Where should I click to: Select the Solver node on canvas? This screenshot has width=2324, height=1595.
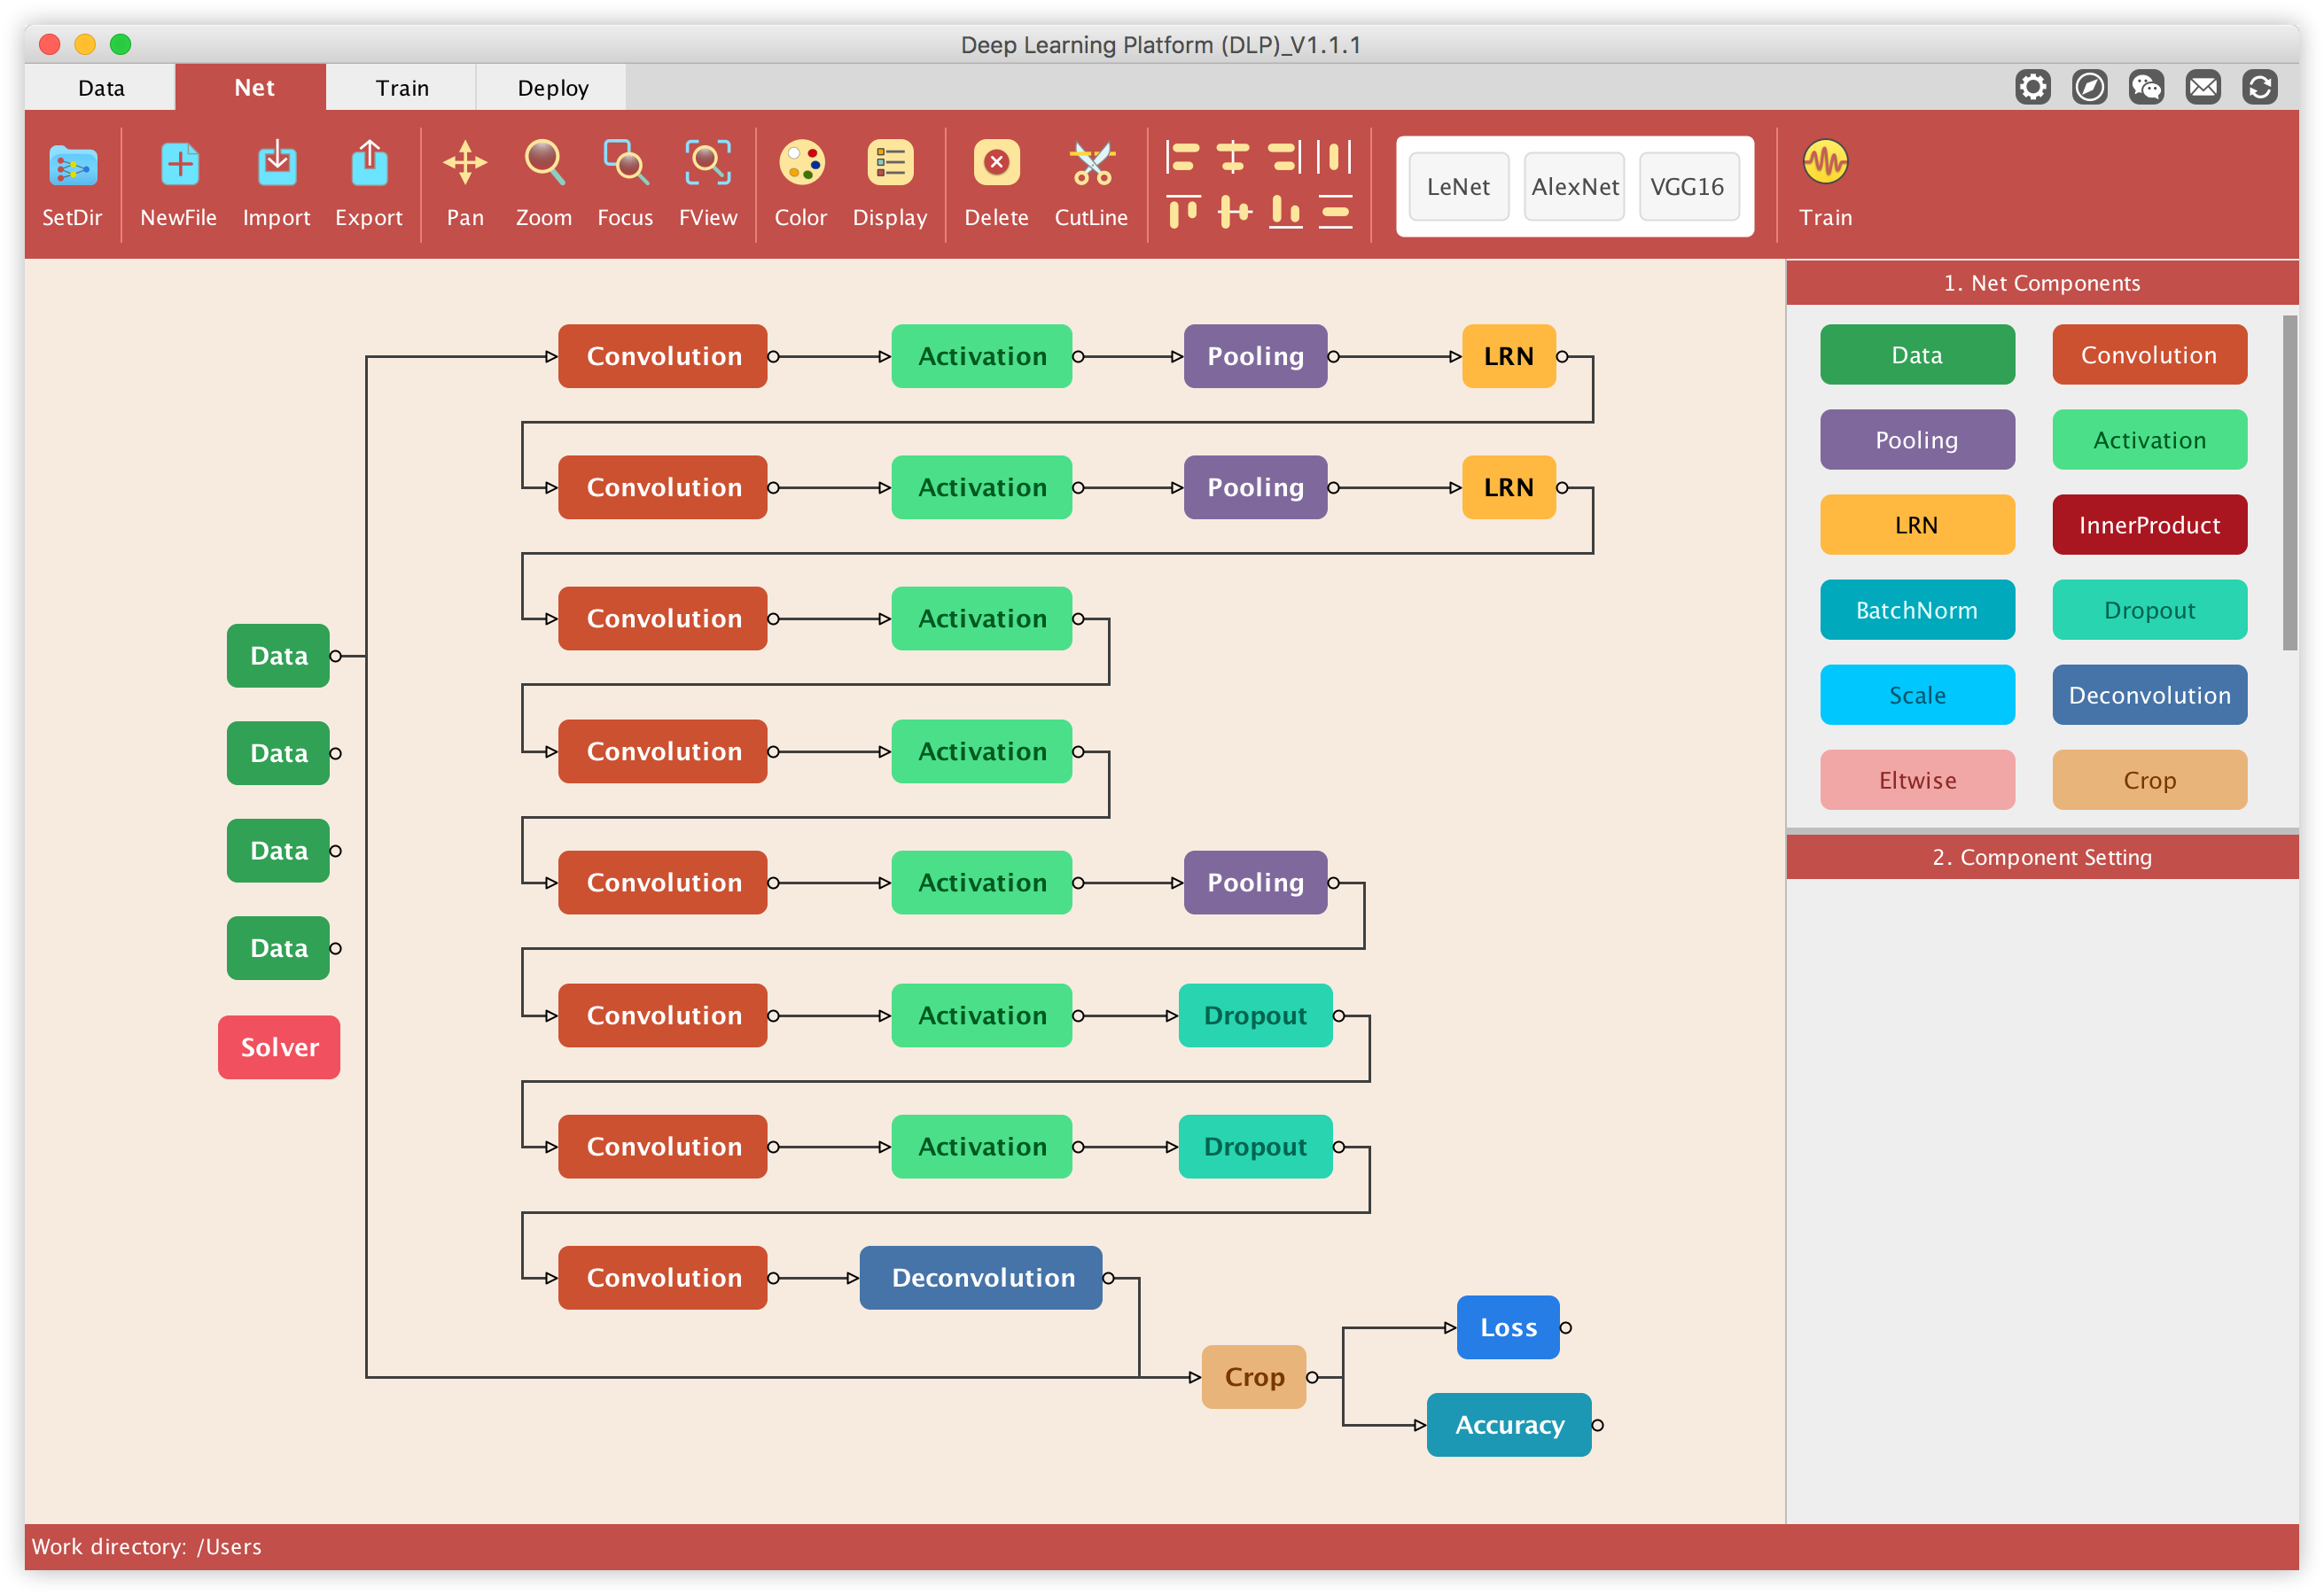point(279,1047)
